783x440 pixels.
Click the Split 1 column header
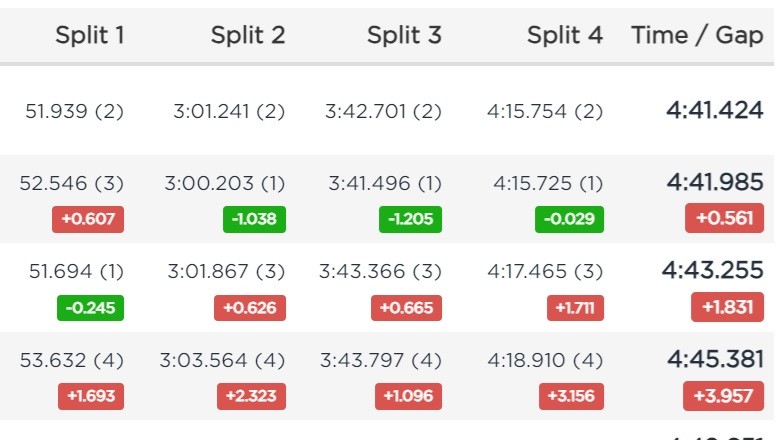pos(90,35)
